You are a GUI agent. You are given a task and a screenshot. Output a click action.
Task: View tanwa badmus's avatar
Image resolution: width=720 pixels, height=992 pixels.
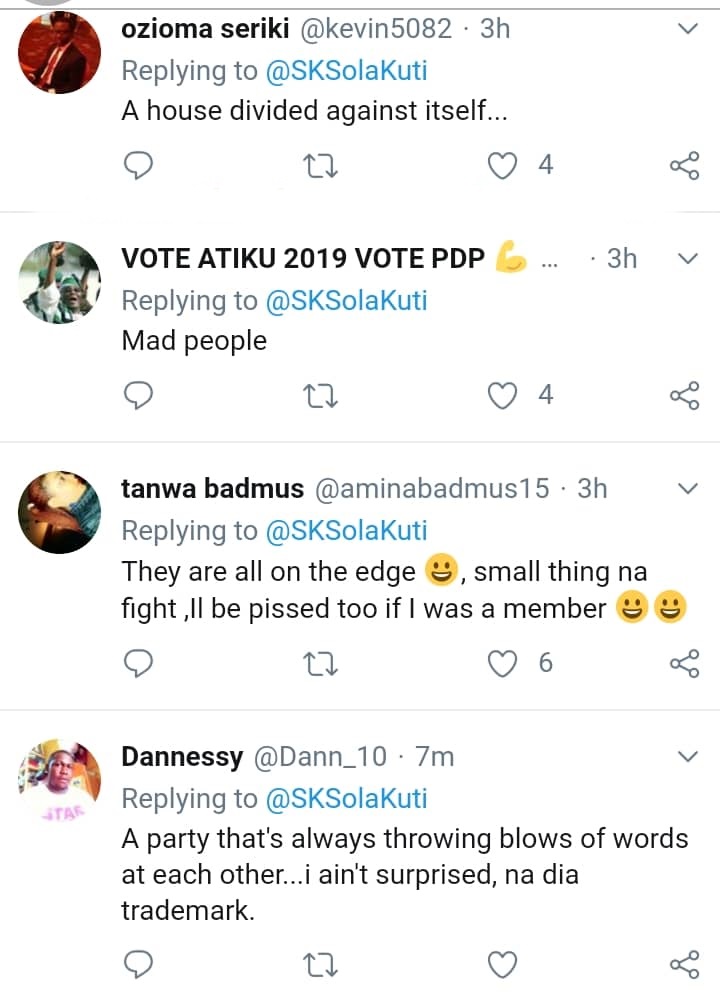(x=60, y=512)
